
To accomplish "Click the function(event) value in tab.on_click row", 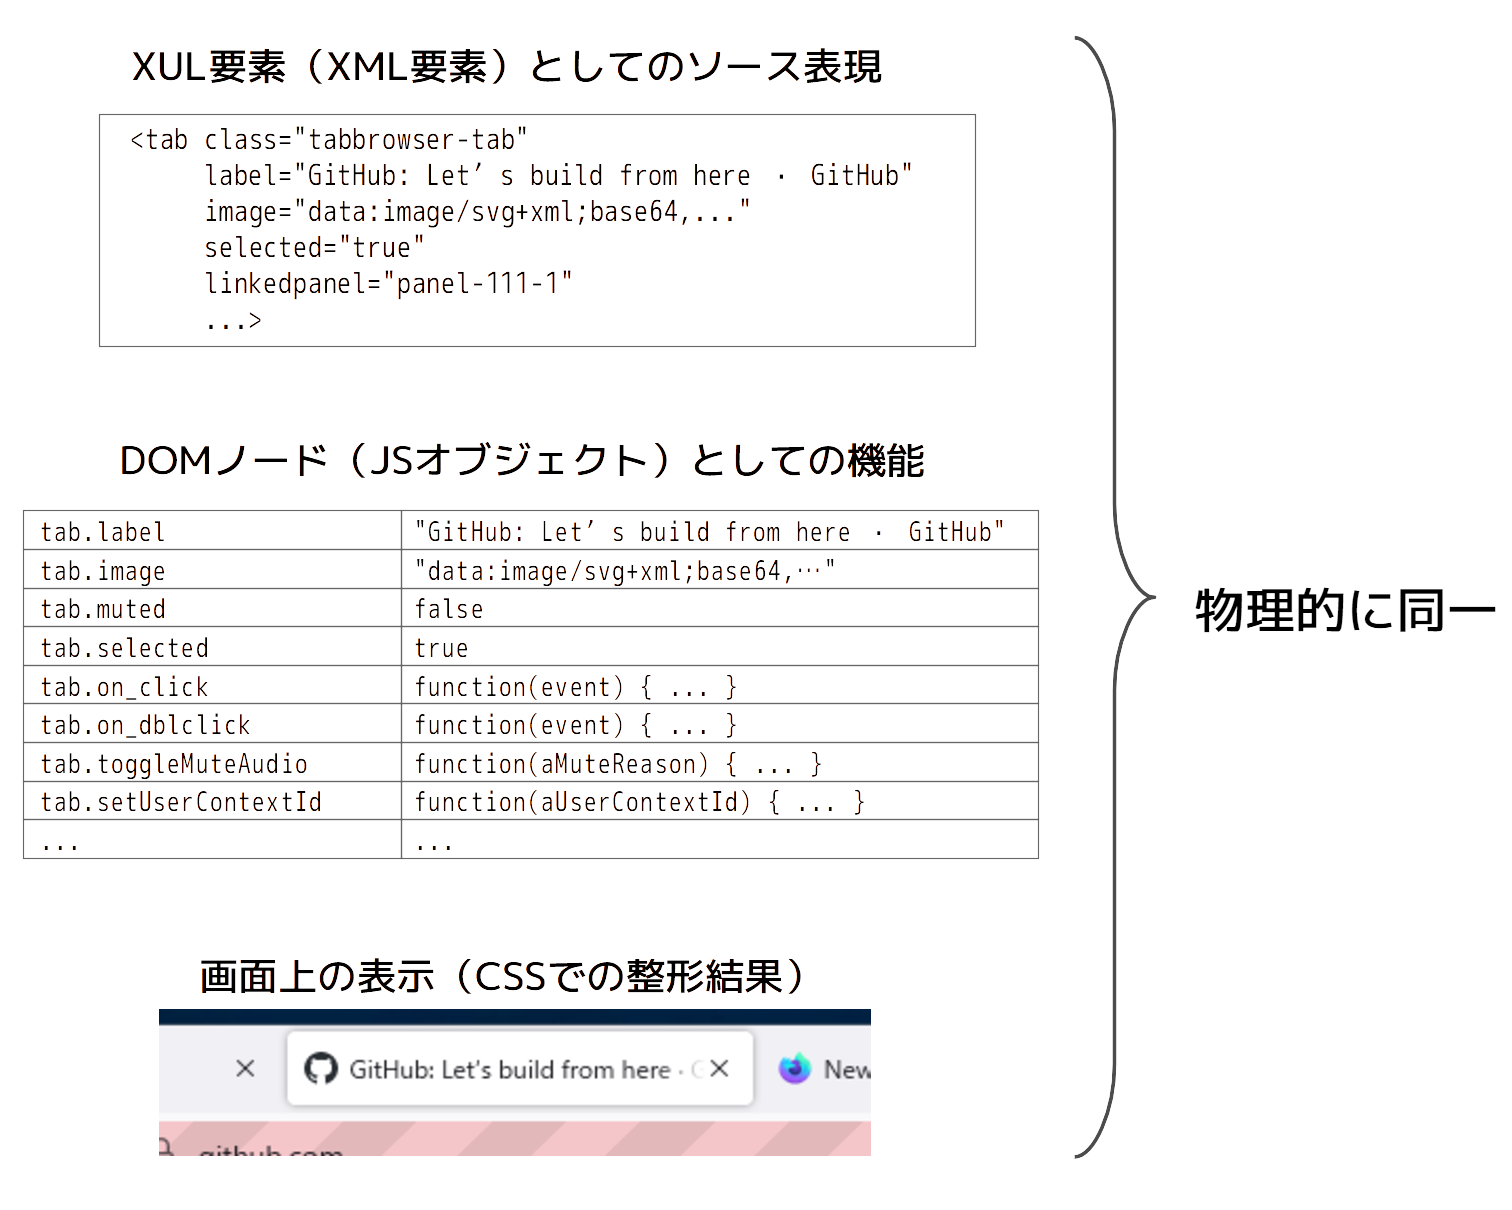I will coord(576,687).
